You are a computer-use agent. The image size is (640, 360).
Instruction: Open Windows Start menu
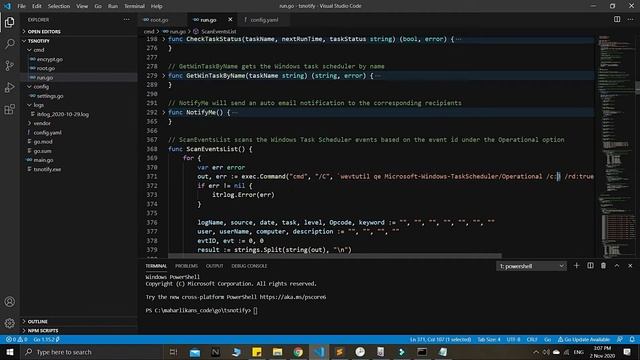[x=10, y=352]
